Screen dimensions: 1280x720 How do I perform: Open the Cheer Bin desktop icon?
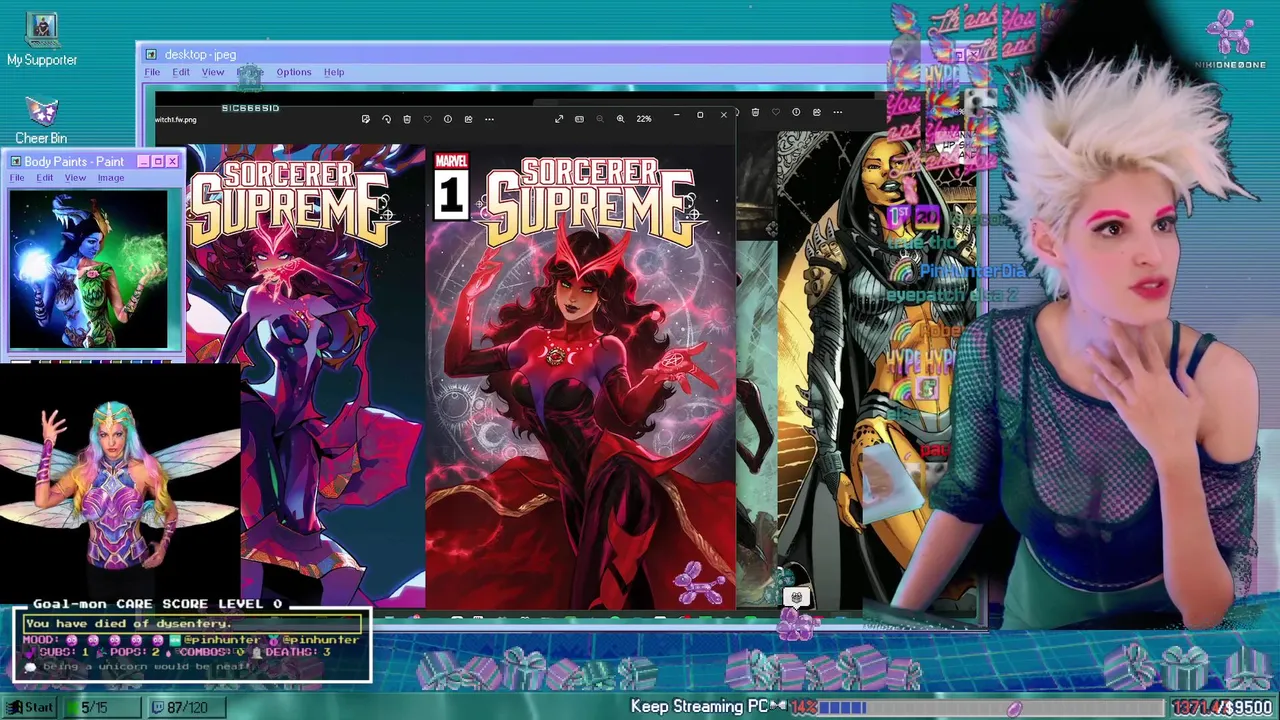point(41,120)
